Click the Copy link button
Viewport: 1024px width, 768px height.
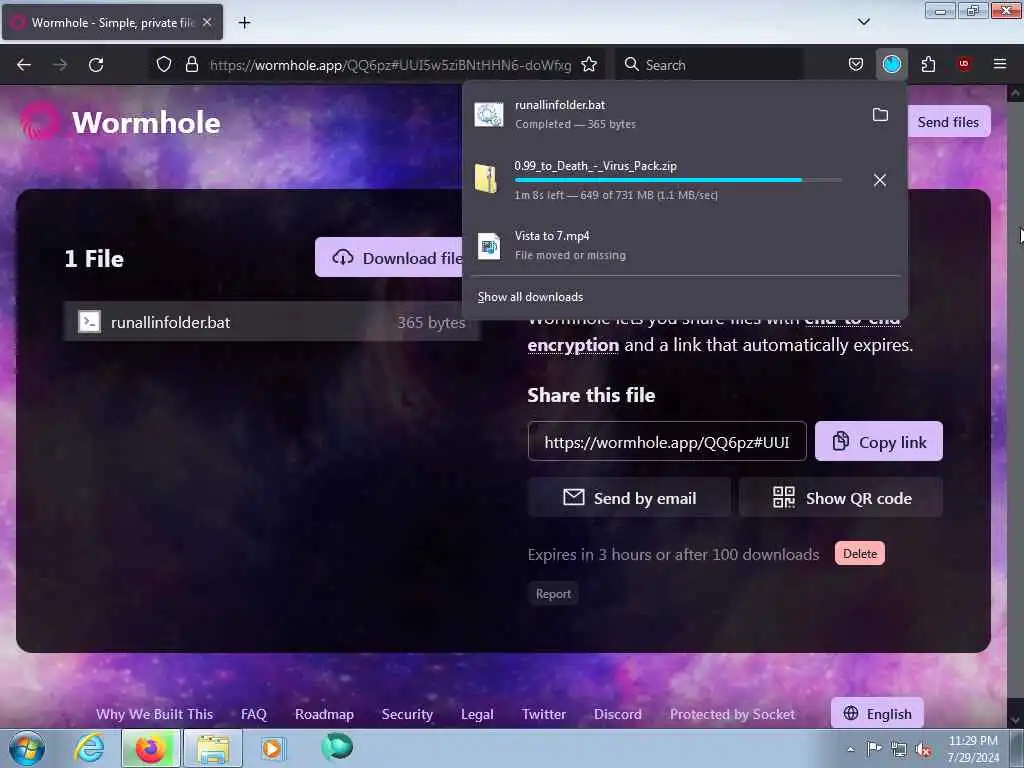tap(878, 442)
